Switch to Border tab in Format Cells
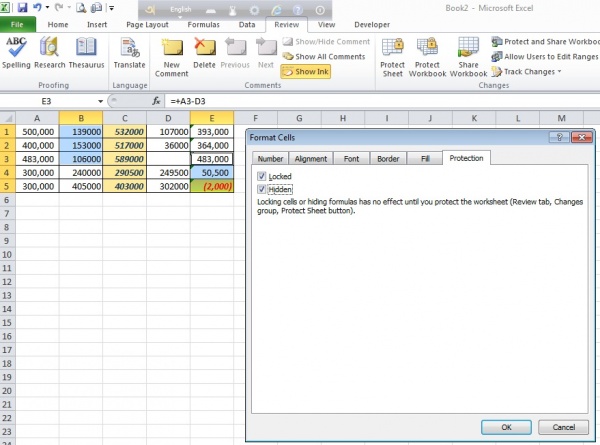Image resolution: width=600 pixels, height=445 pixels. (388, 159)
